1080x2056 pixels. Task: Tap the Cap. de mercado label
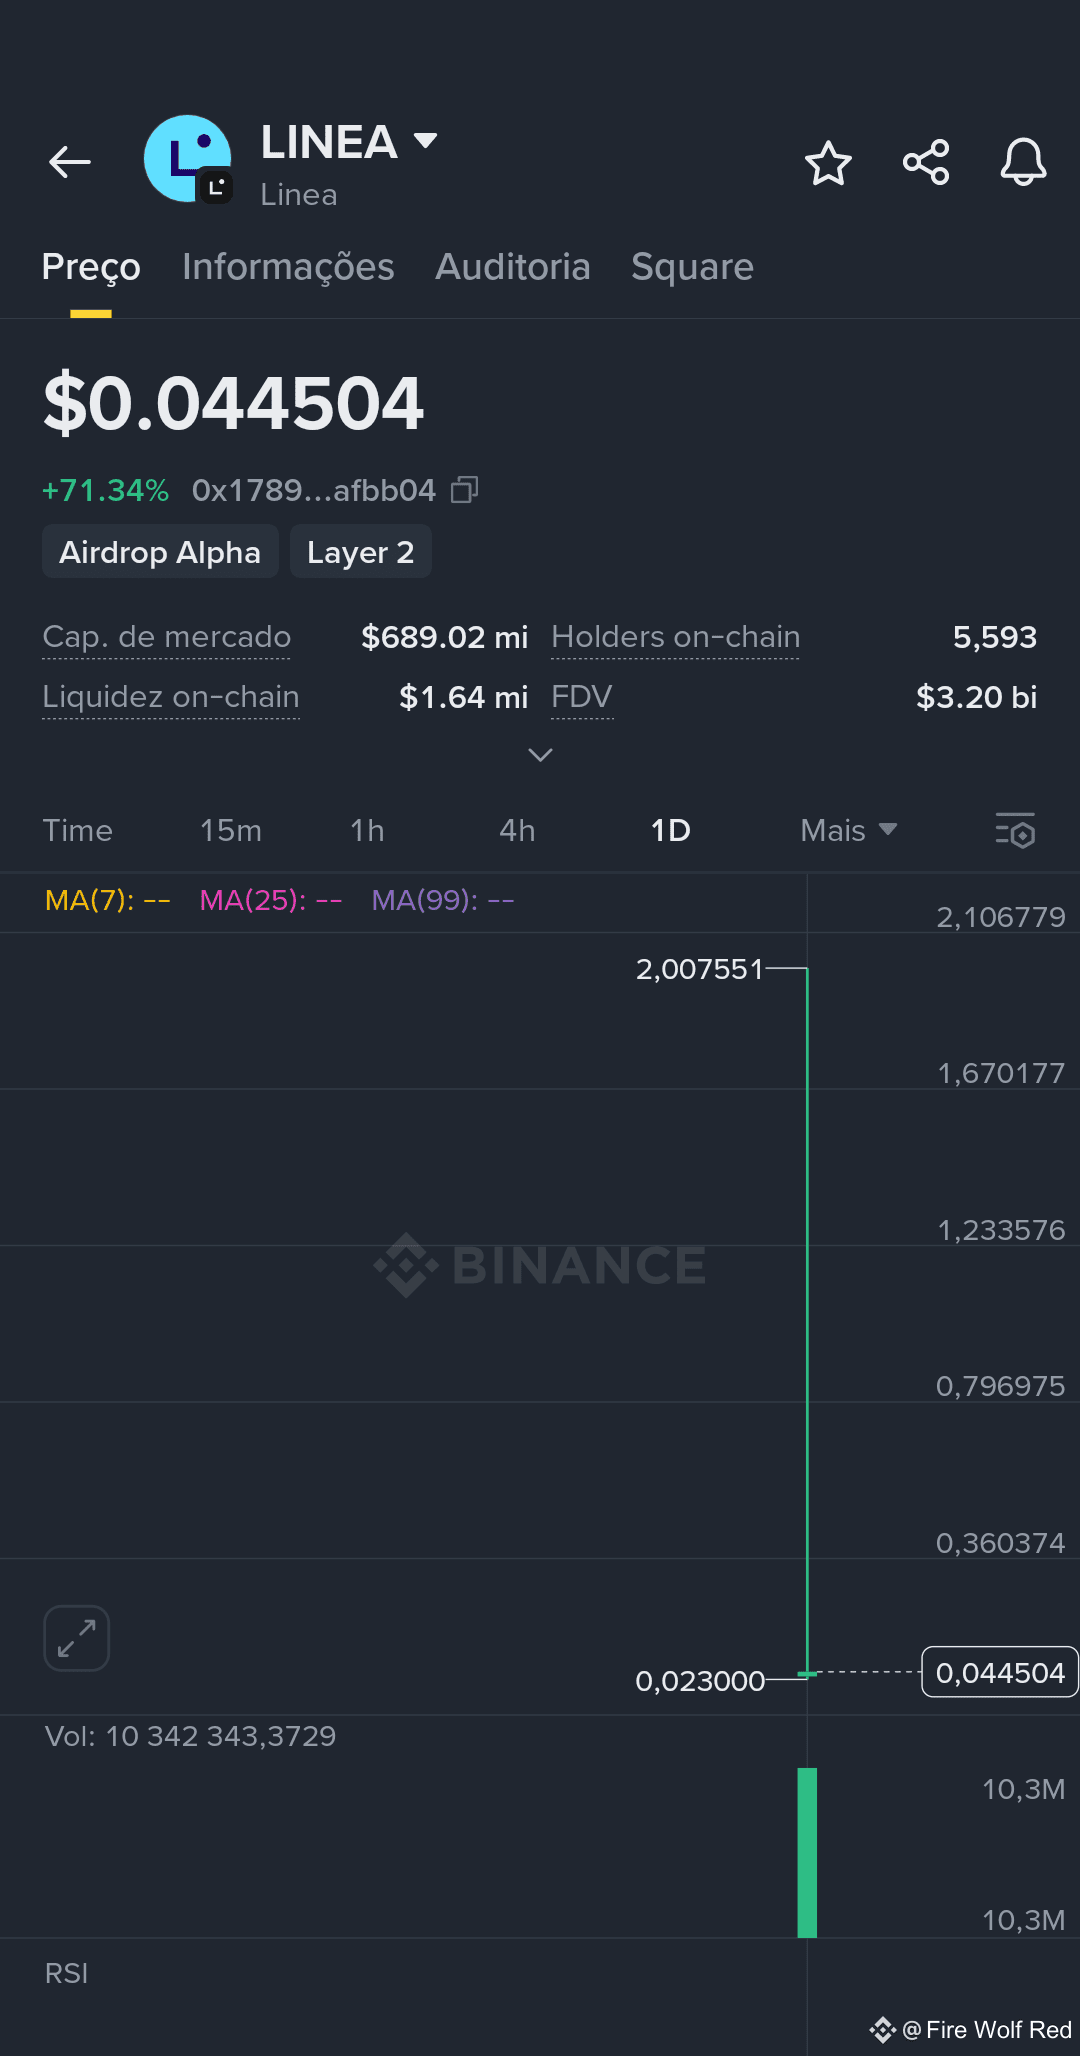[x=167, y=637]
